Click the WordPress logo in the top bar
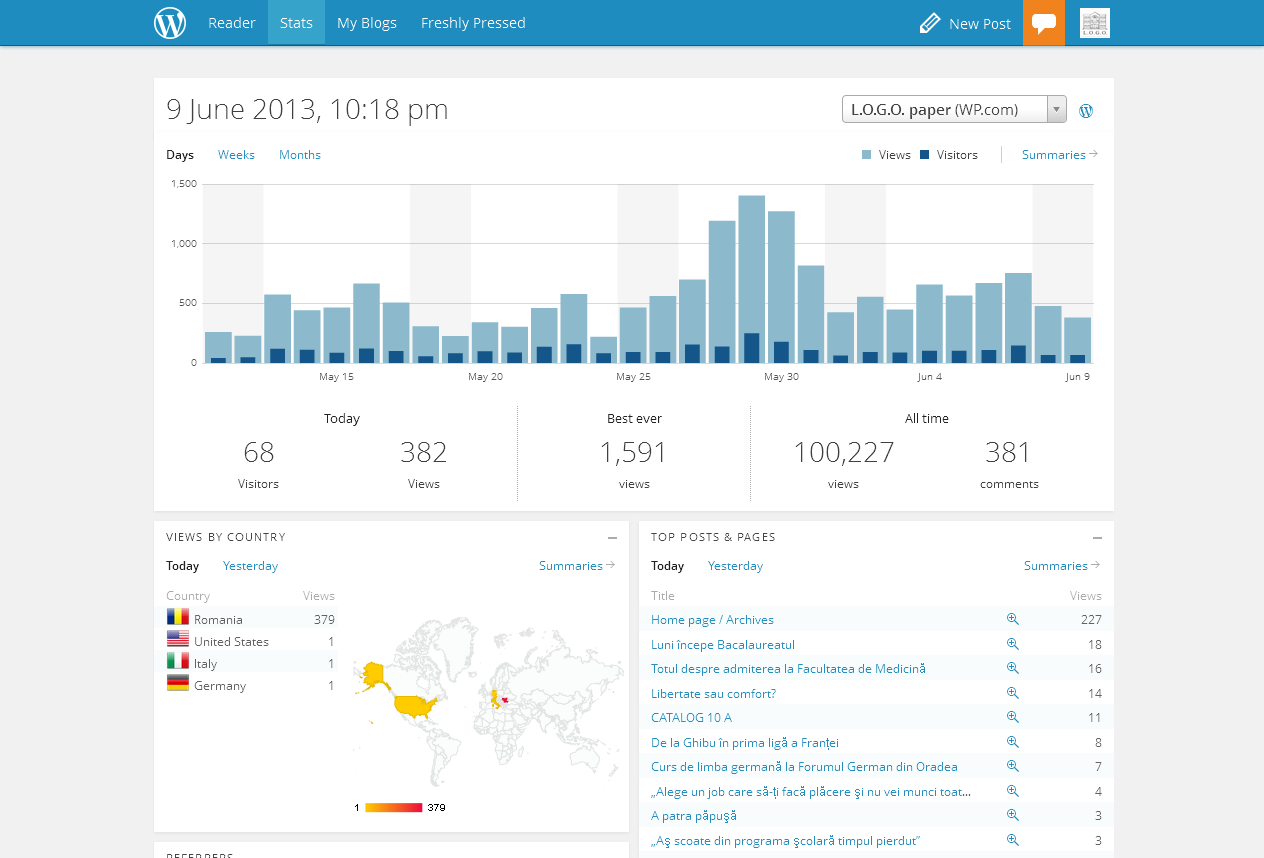Image resolution: width=1264 pixels, height=858 pixels. pyautogui.click(x=170, y=23)
